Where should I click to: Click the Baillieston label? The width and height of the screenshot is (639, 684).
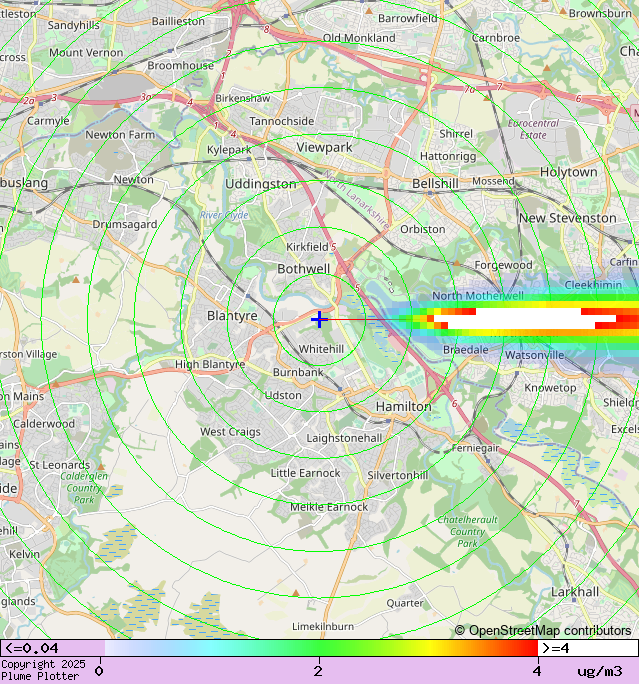click(x=178, y=21)
